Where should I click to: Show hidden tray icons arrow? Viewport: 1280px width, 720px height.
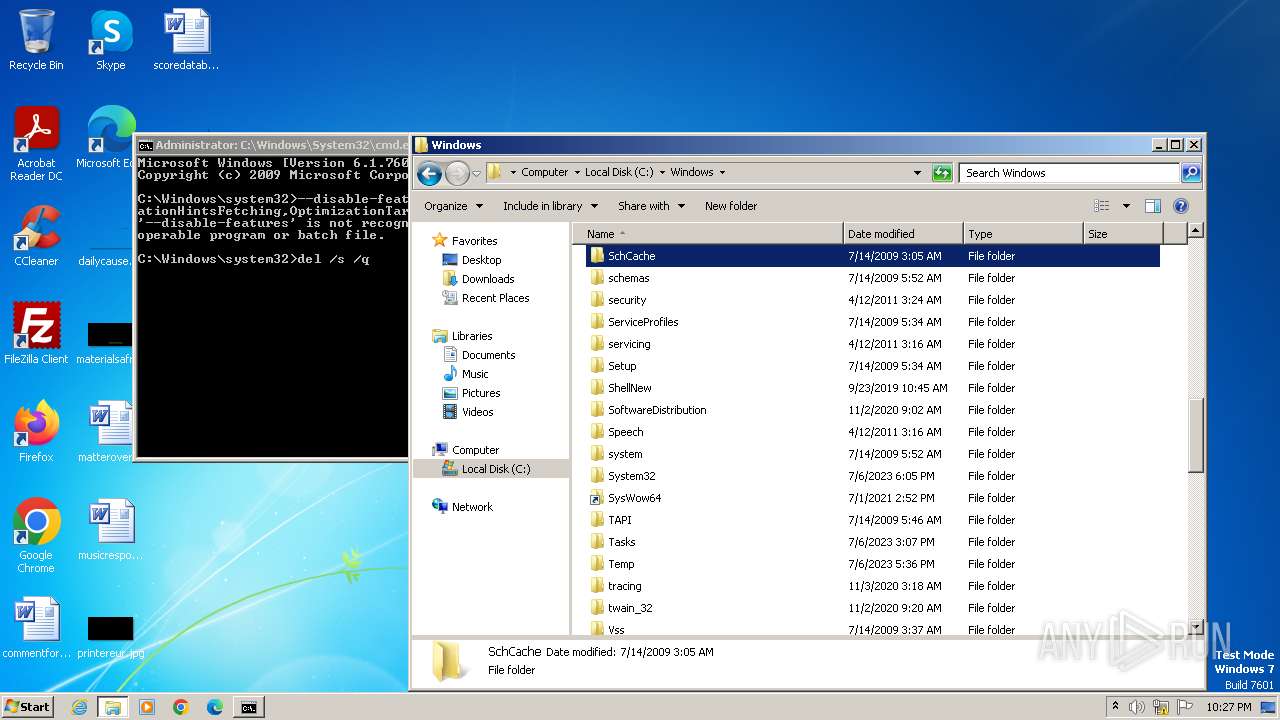[x=1116, y=707]
